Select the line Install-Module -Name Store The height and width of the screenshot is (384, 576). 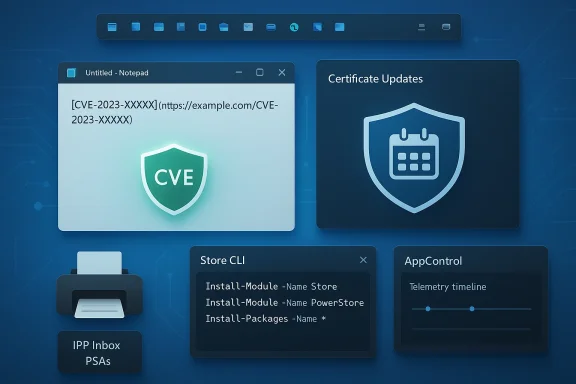pyautogui.click(x=271, y=286)
